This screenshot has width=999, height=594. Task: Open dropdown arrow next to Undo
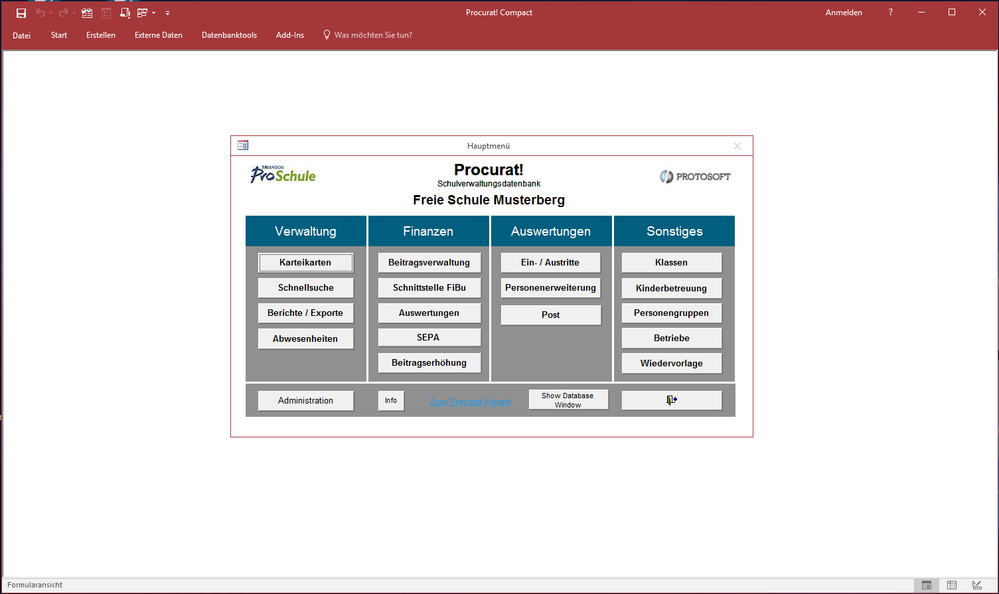51,13
